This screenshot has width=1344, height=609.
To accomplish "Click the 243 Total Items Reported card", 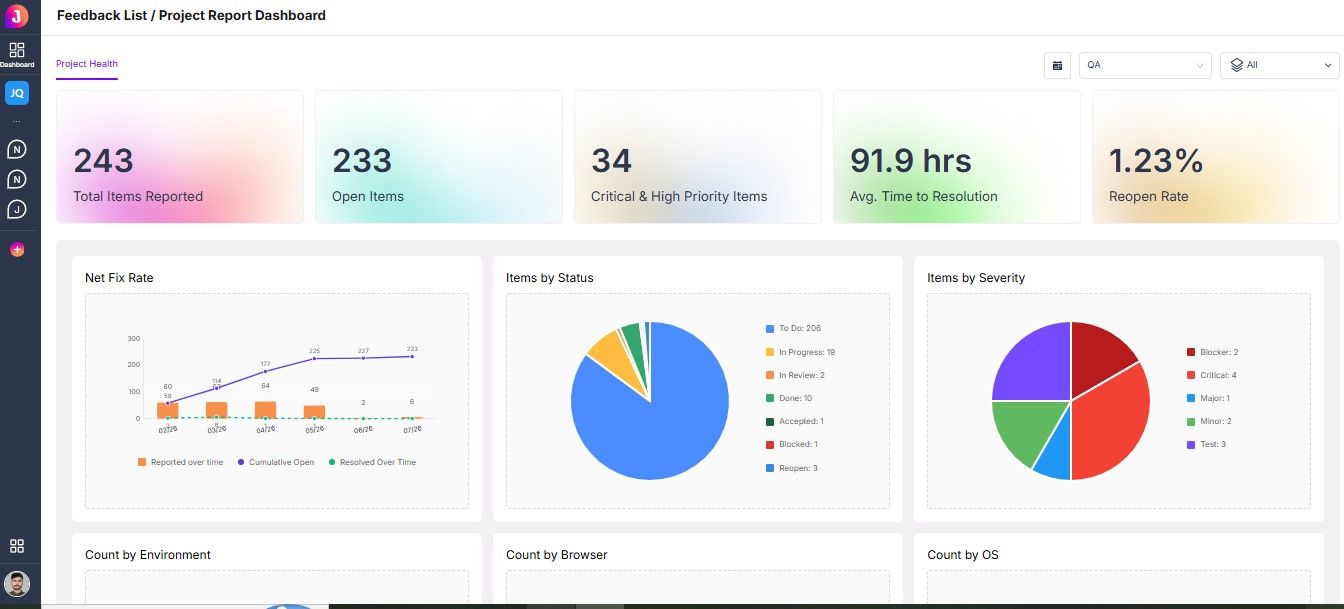I will pyautogui.click(x=180, y=157).
